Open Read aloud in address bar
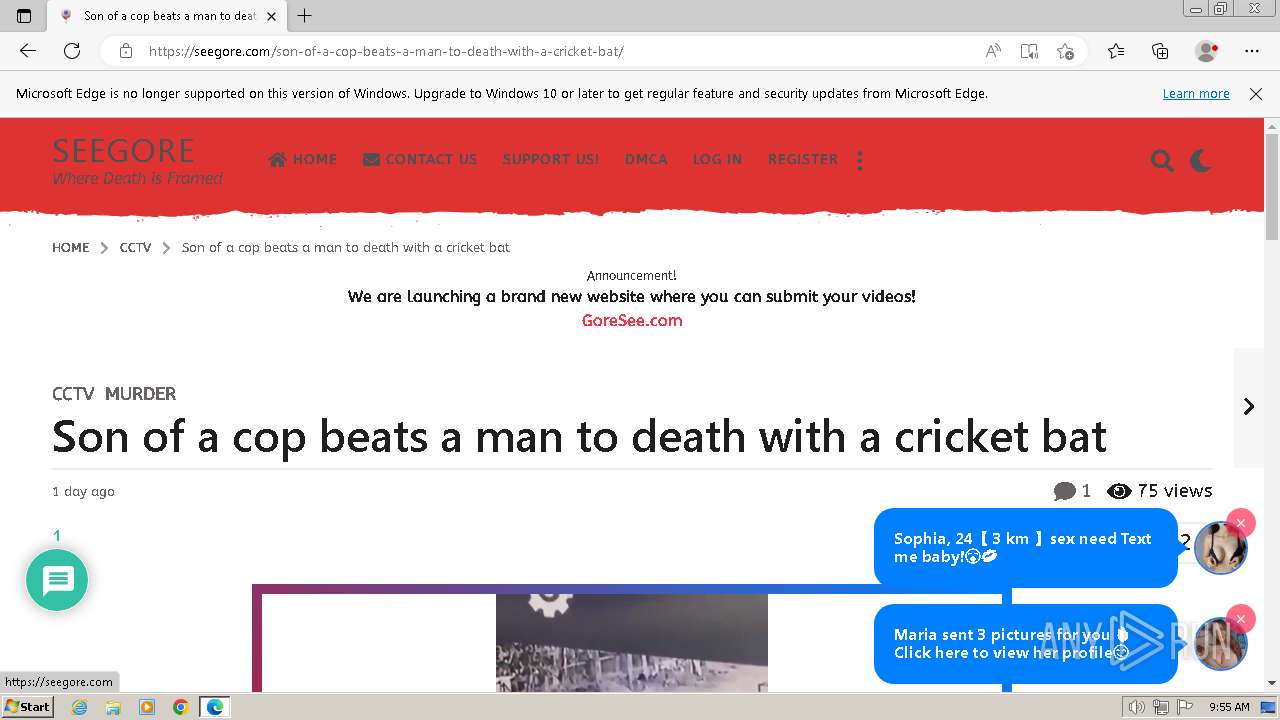The width and height of the screenshot is (1280, 720). coord(993,51)
